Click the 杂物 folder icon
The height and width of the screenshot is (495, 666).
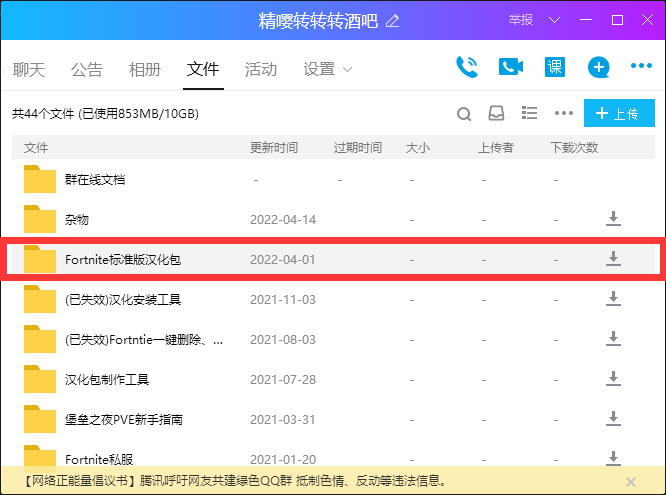tap(40, 219)
